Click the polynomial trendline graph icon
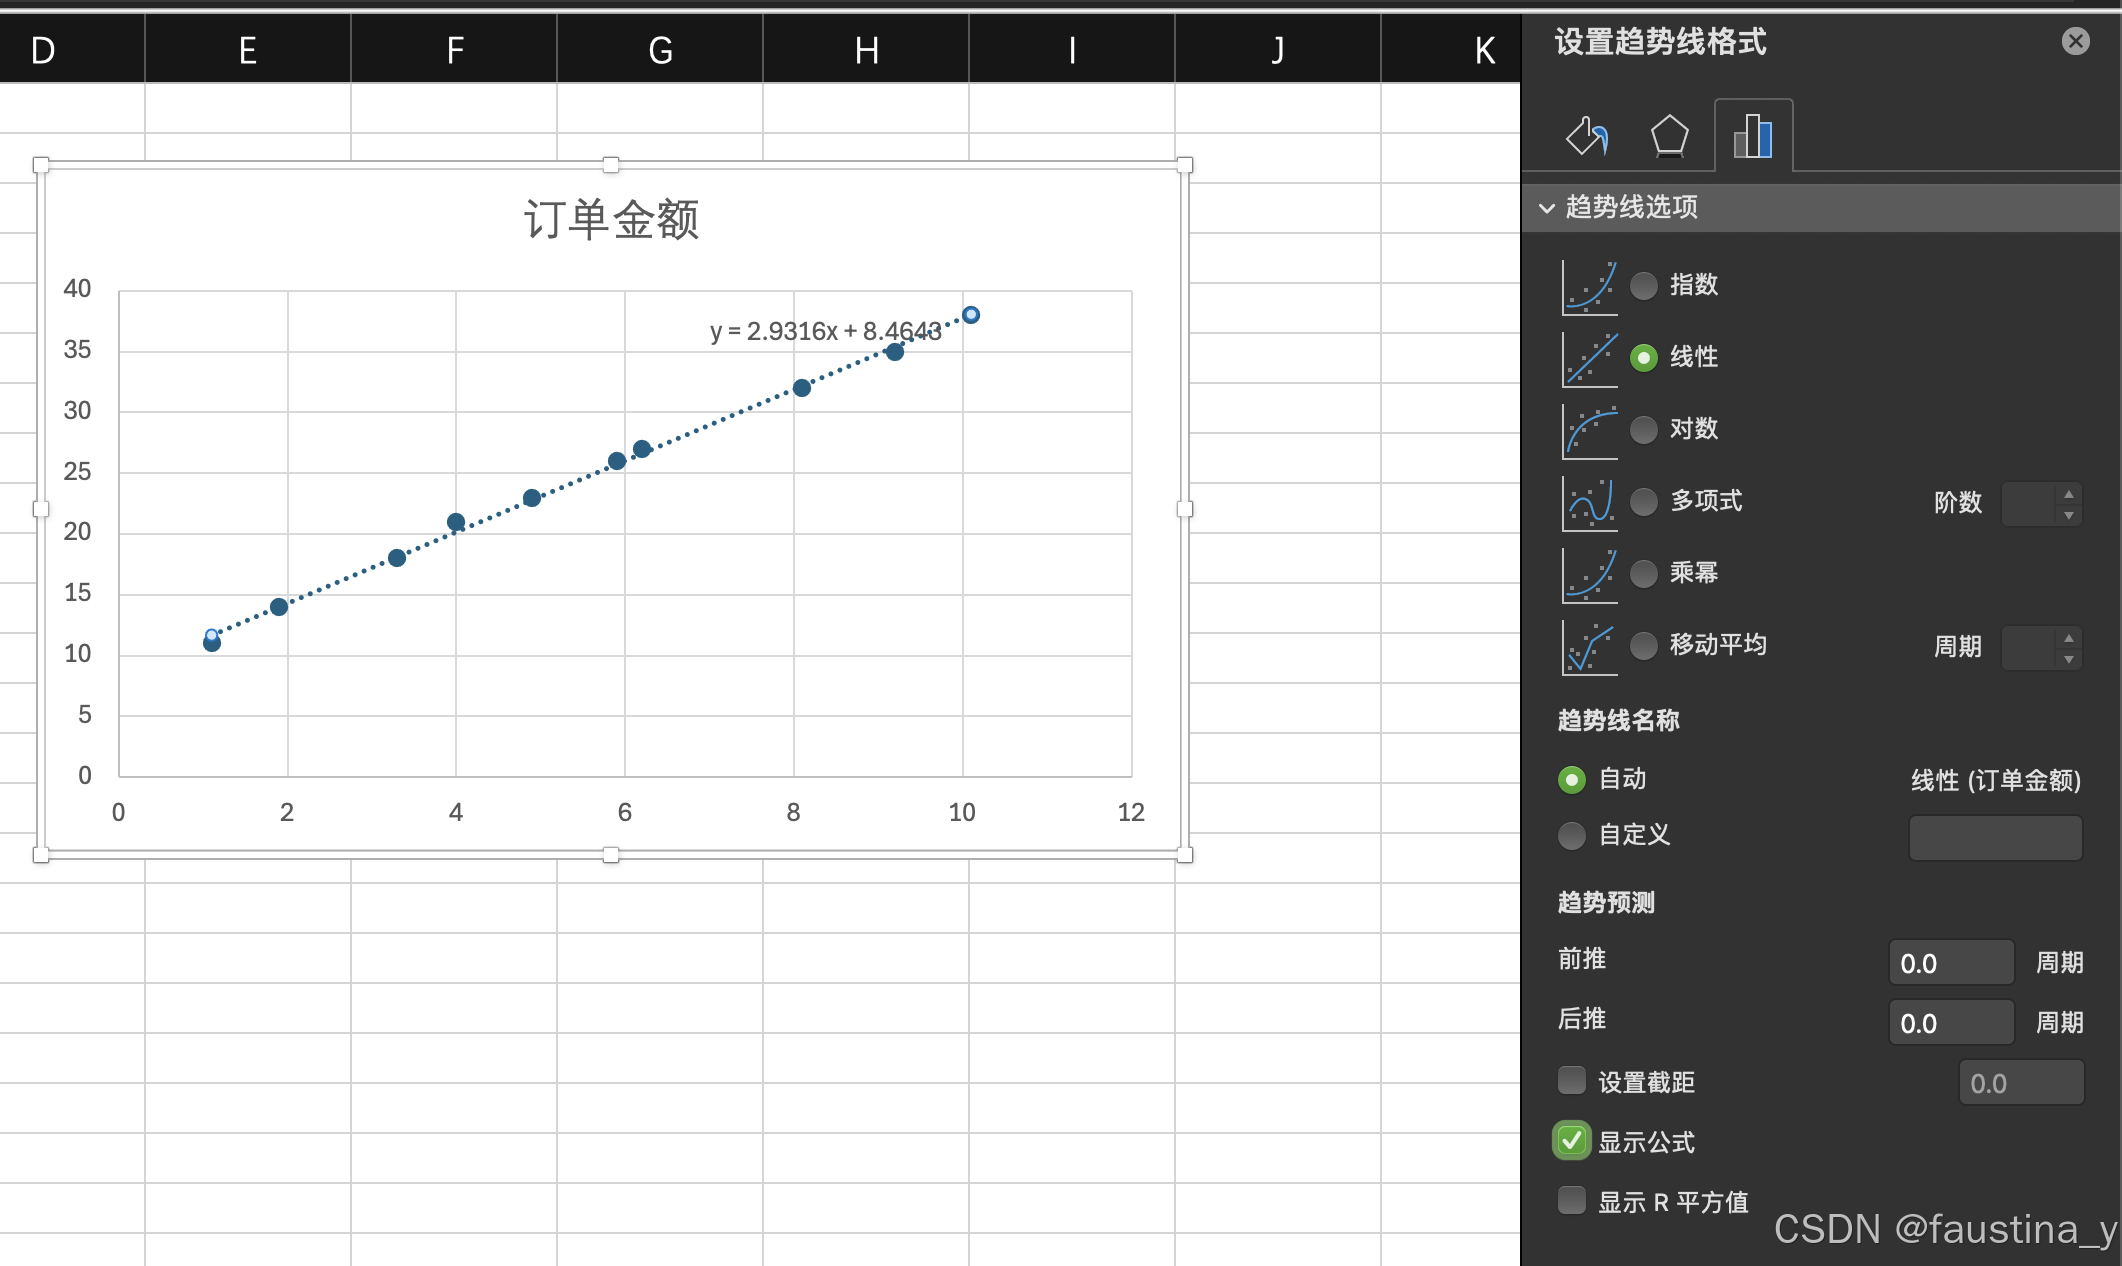Image resolution: width=2122 pixels, height=1266 pixels. tap(1590, 502)
